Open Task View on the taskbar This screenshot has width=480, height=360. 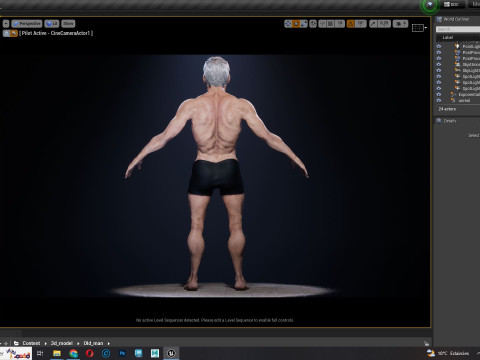point(40,353)
